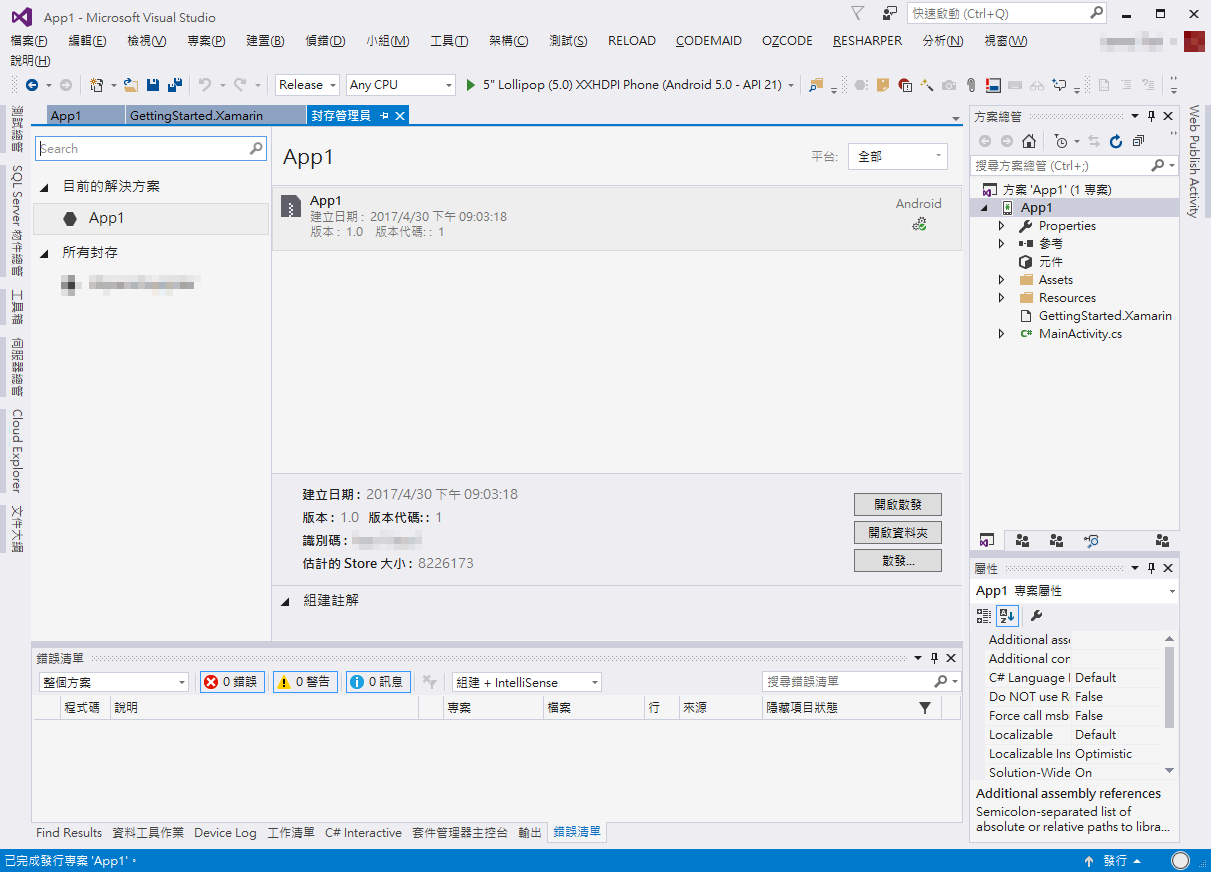The image size is (1211, 872).
Task: Click the Save All icon
Action: [175, 85]
